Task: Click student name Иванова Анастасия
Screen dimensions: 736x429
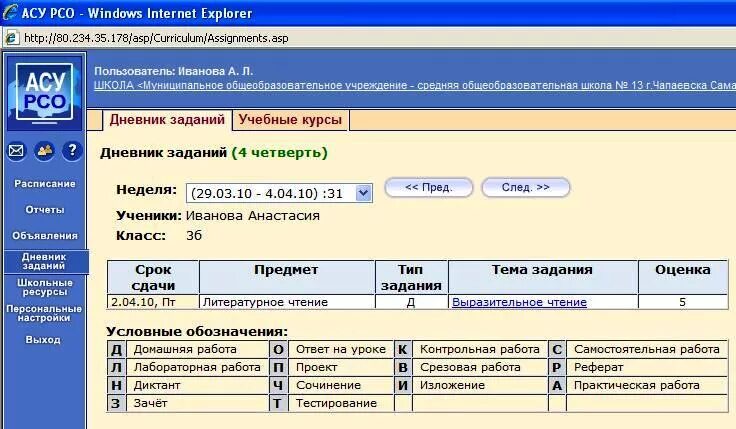Action: [253, 216]
